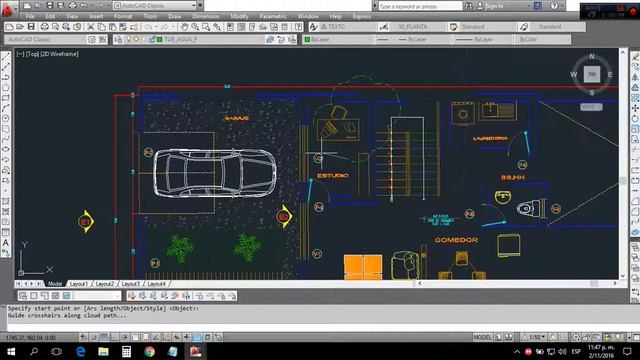Click the MODEL space status button
640x360 pixels.
(482, 337)
